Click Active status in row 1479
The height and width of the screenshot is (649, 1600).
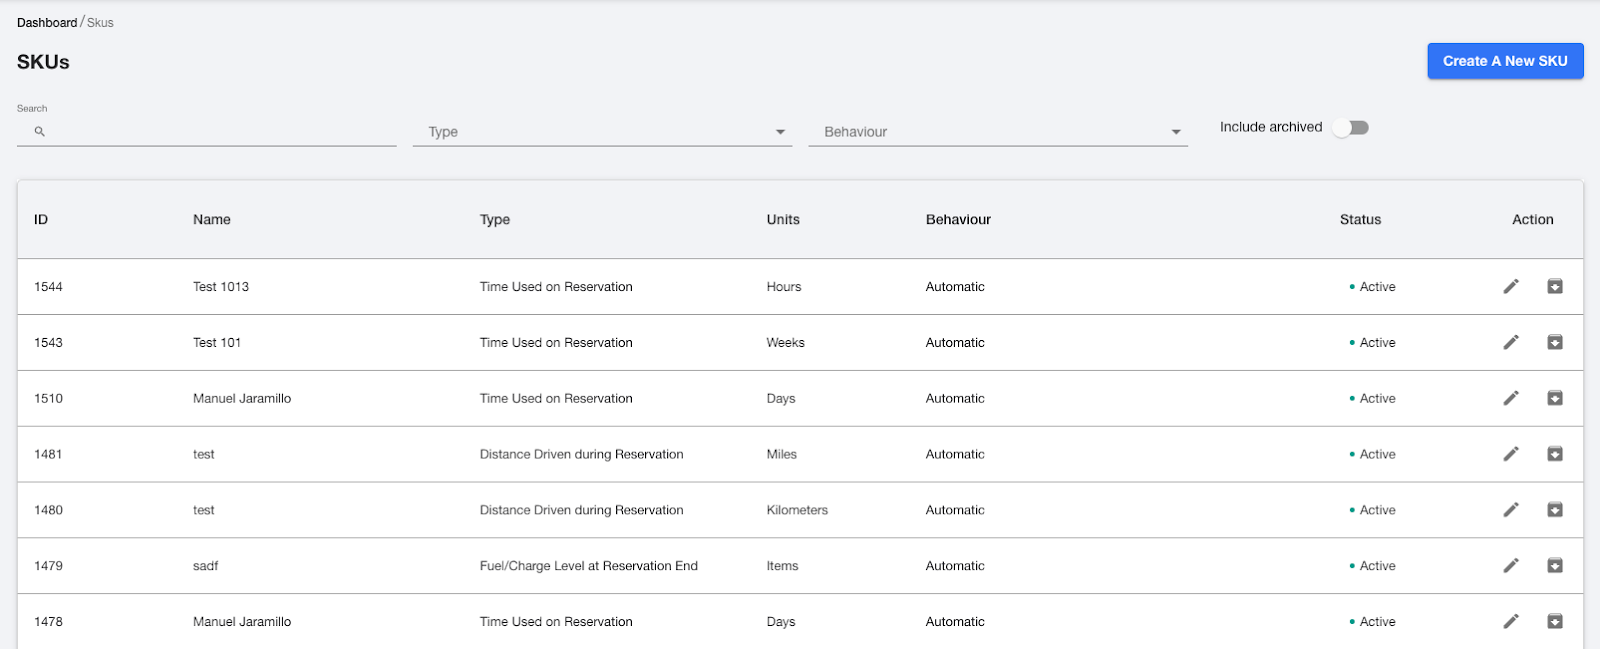[1372, 566]
